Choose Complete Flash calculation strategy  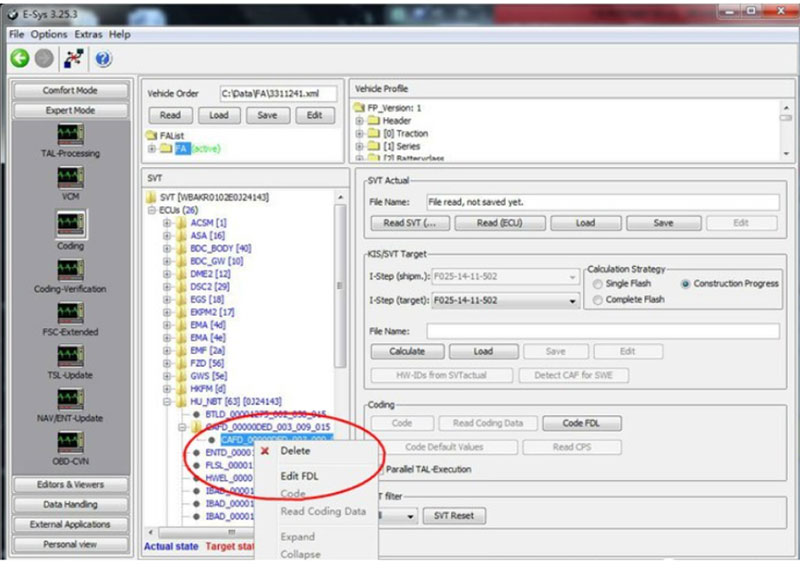click(x=598, y=299)
